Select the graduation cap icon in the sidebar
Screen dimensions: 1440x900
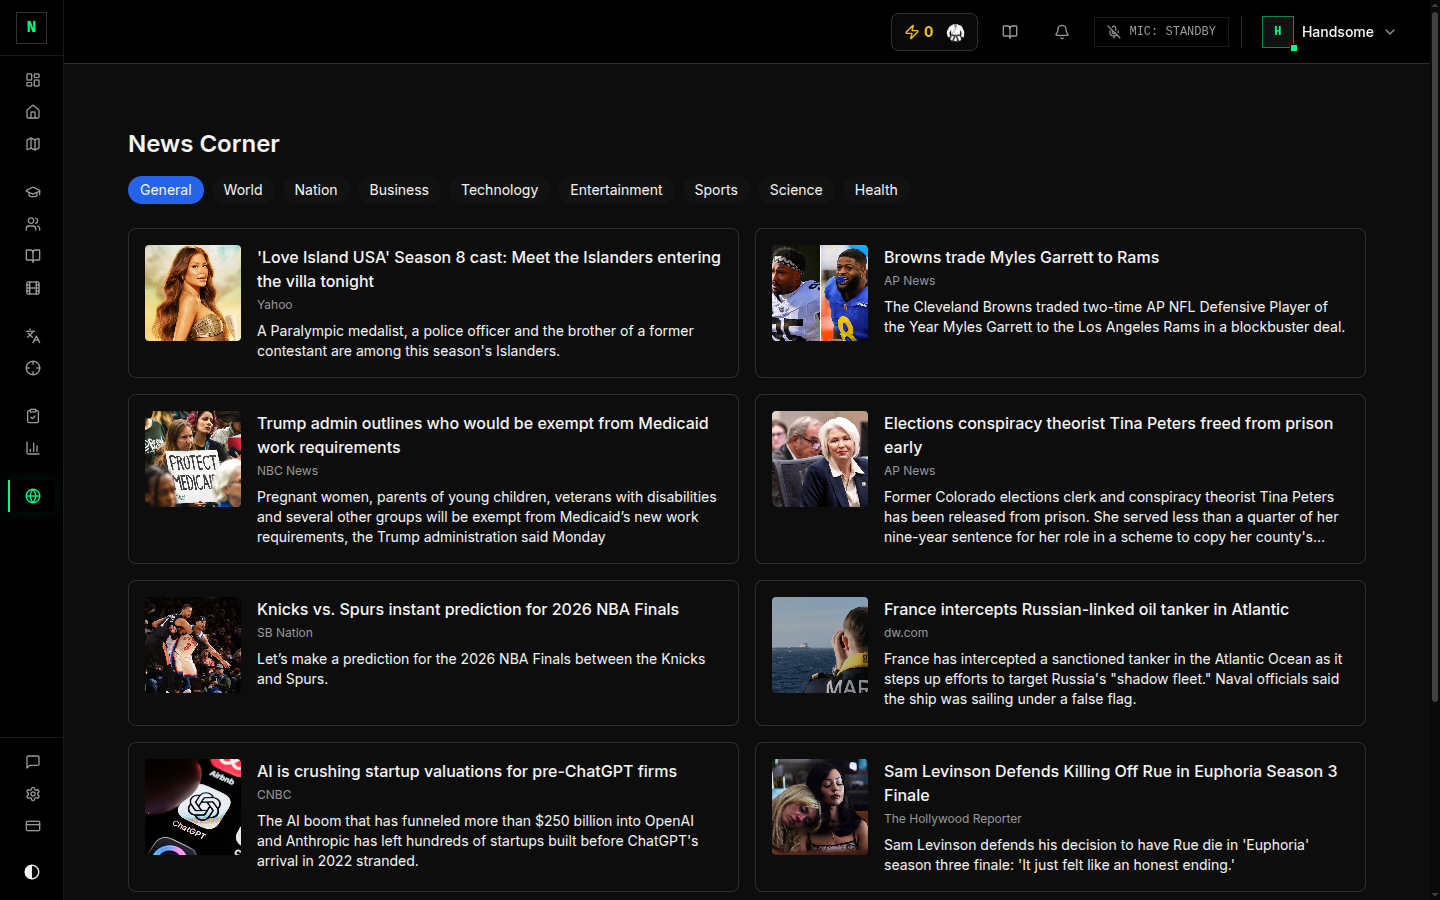[x=33, y=192]
